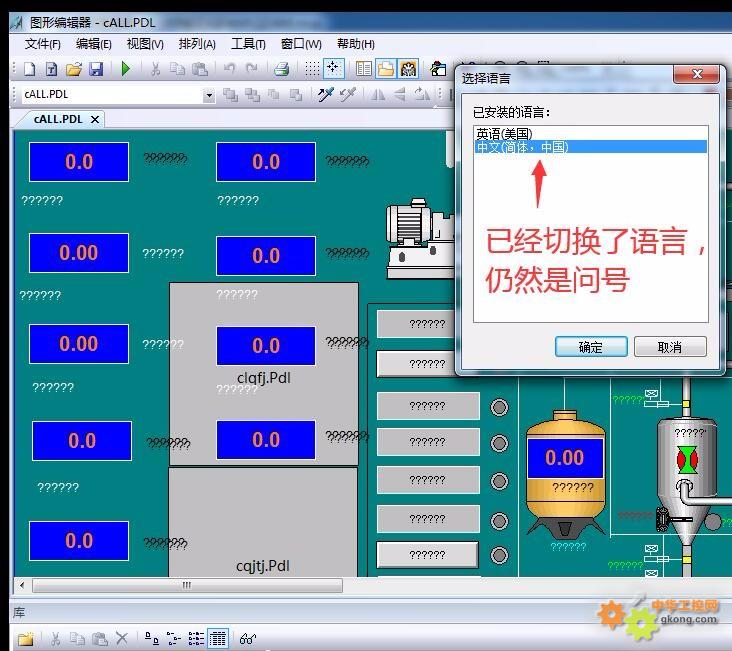Toggle library details view
Image resolution: width=732 pixels, height=651 pixels.
[218, 638]
